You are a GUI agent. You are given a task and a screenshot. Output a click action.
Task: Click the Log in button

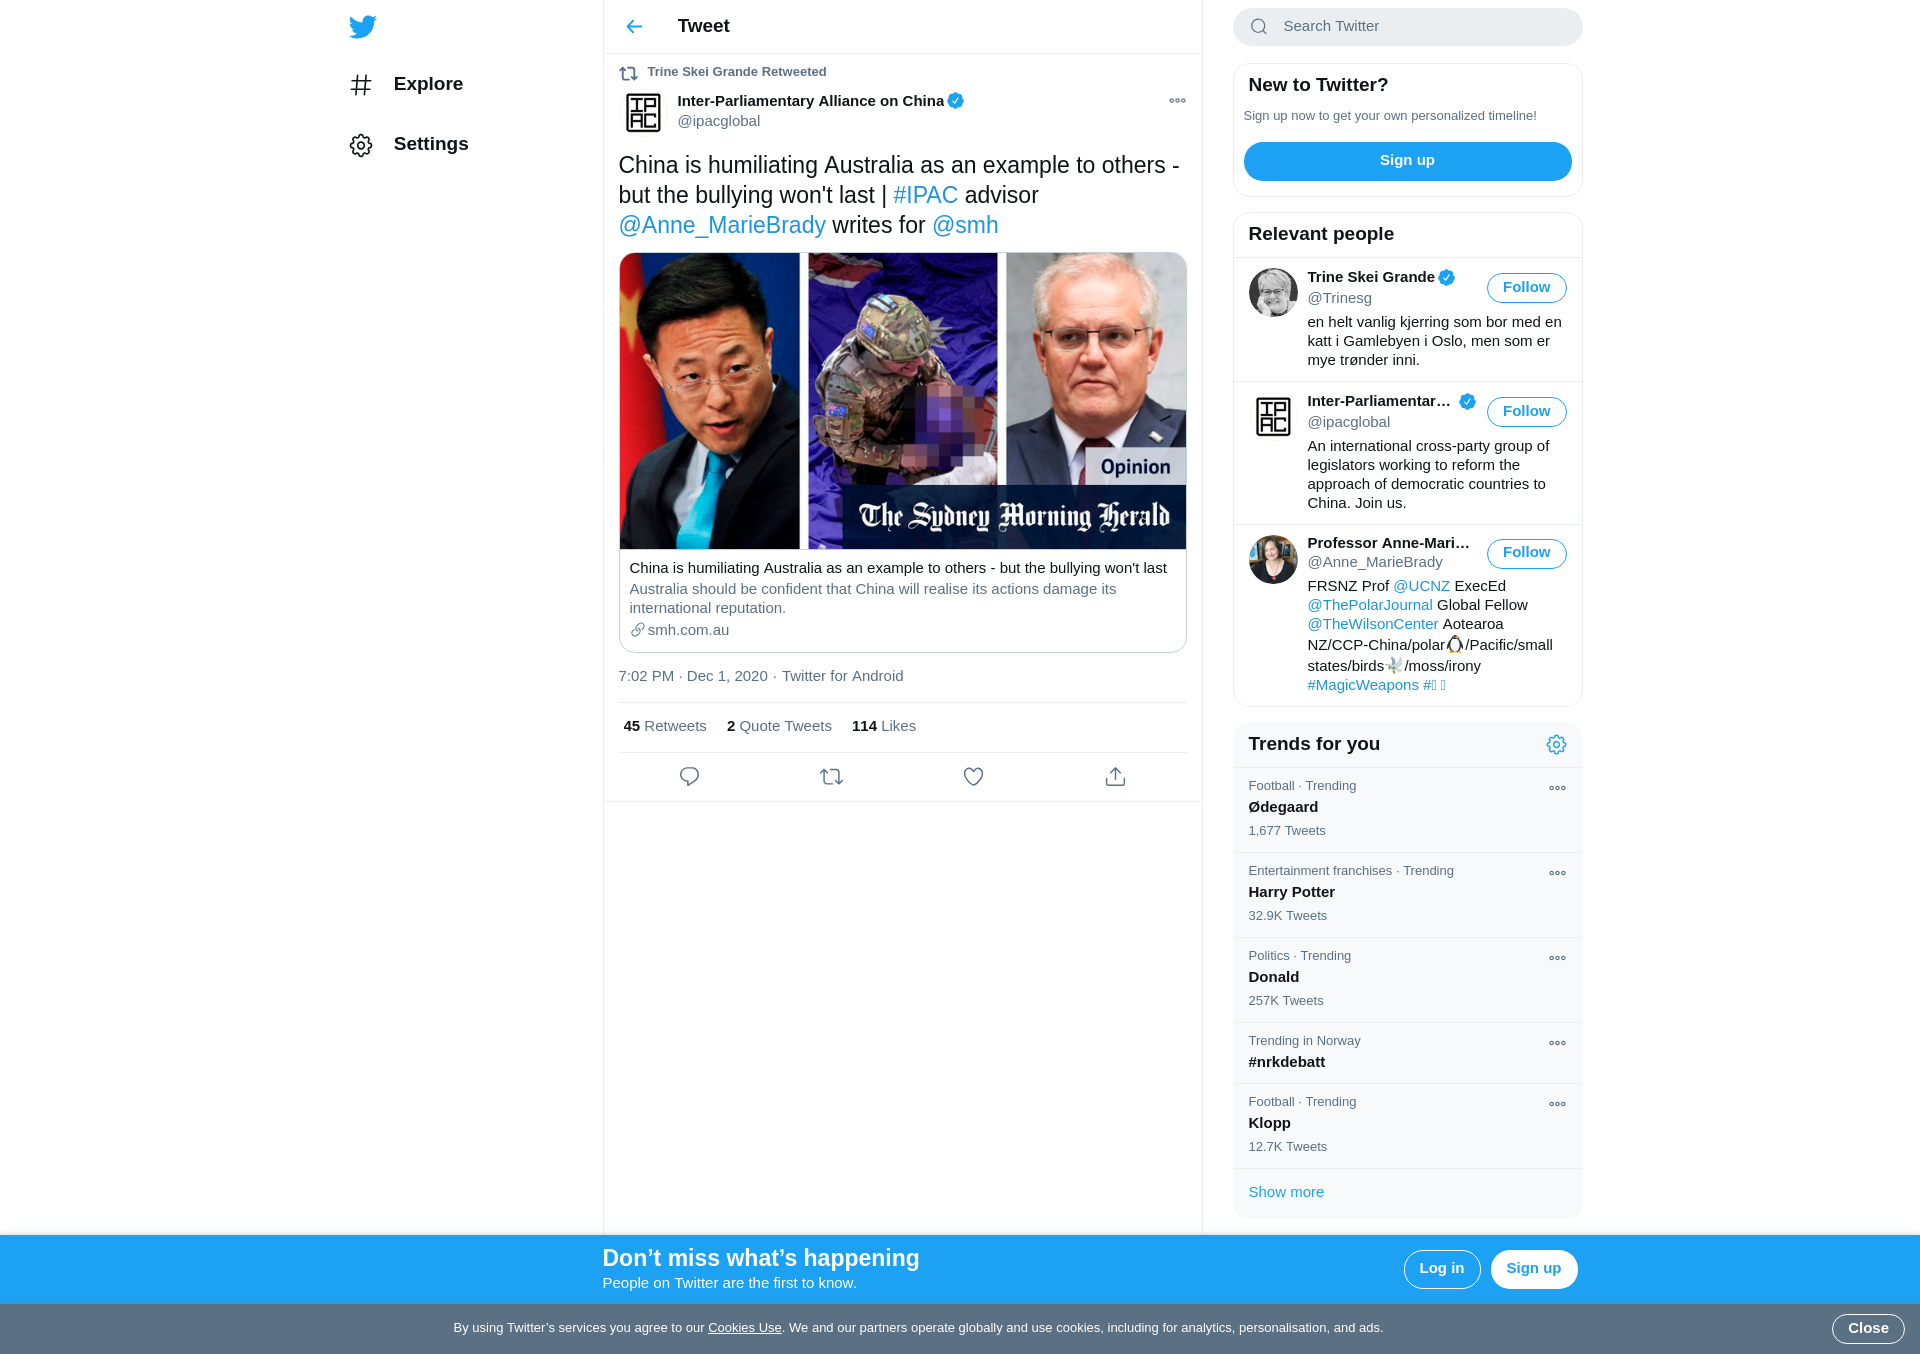pos(1441,1269)
